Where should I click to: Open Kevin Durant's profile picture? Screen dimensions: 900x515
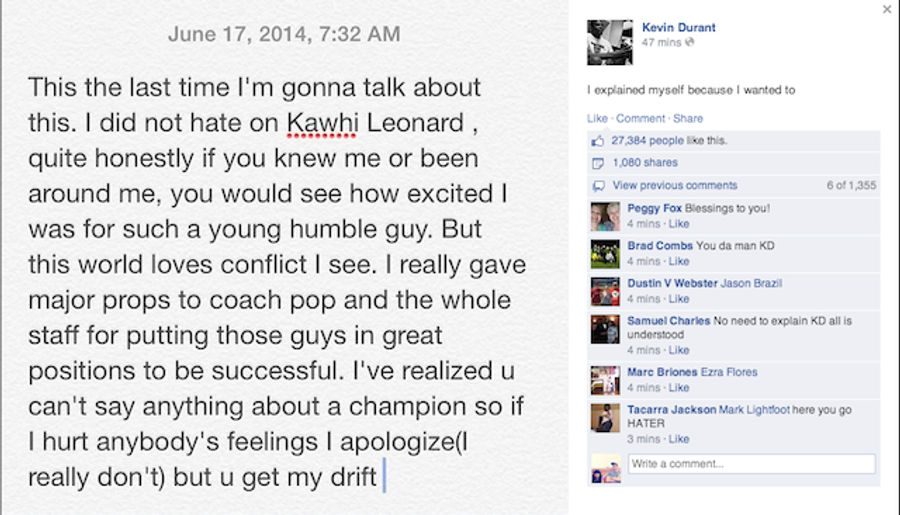(x=610, y=42)
